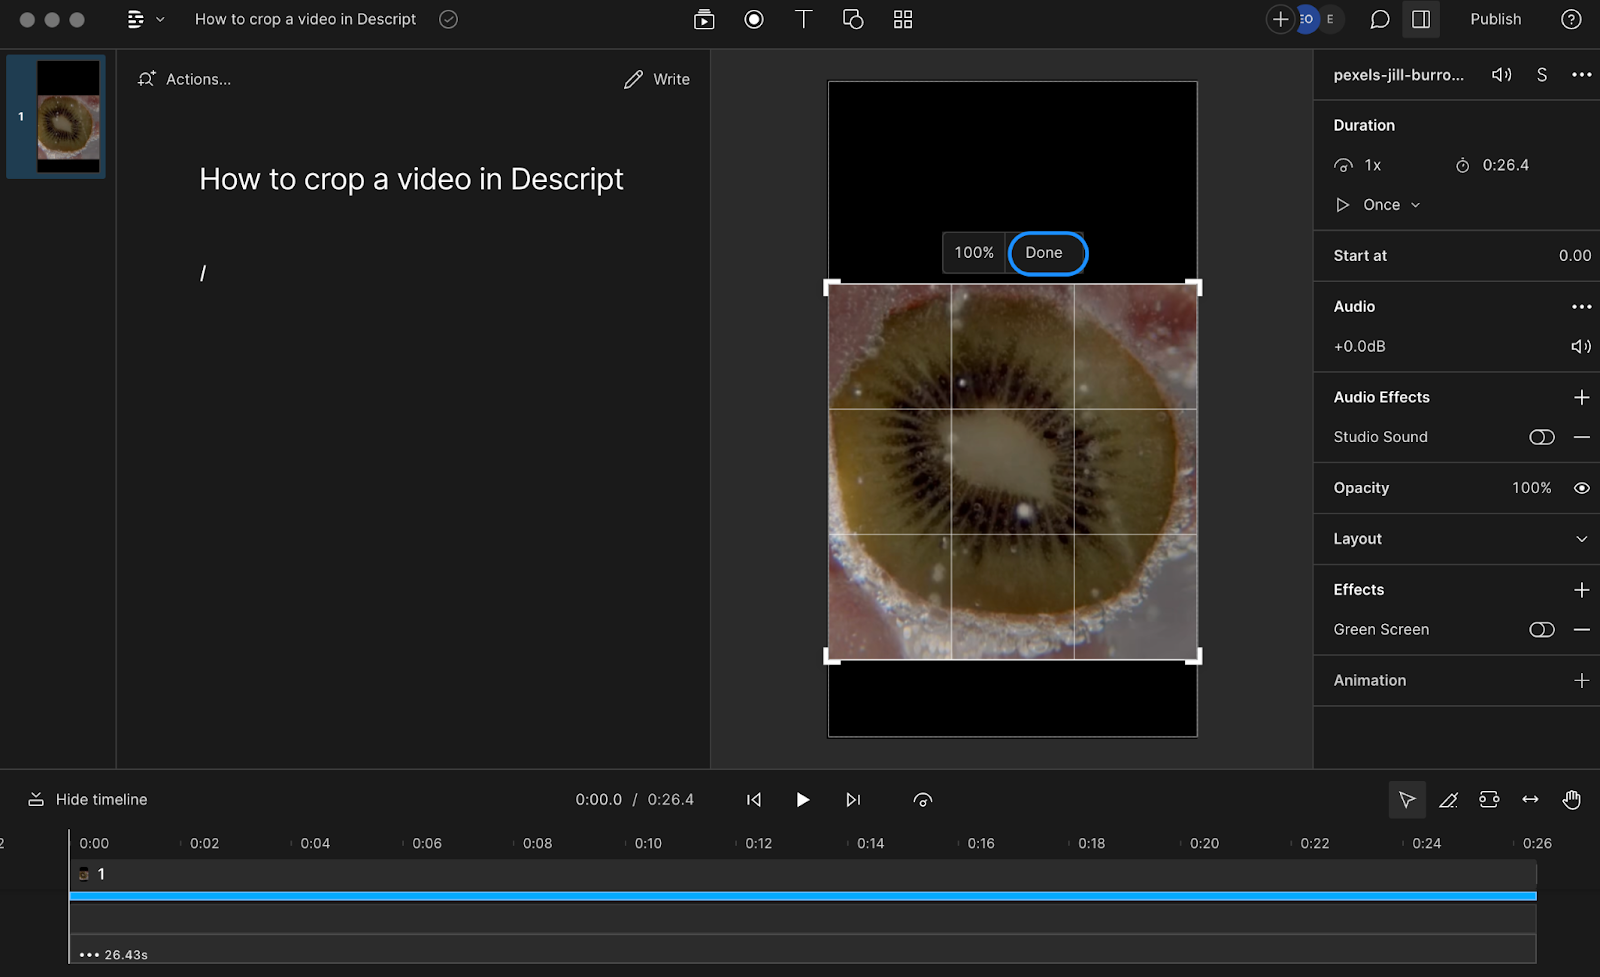The image size is (1600, 977).
Task: Click the Publish button
Action: coord(1495,19)
